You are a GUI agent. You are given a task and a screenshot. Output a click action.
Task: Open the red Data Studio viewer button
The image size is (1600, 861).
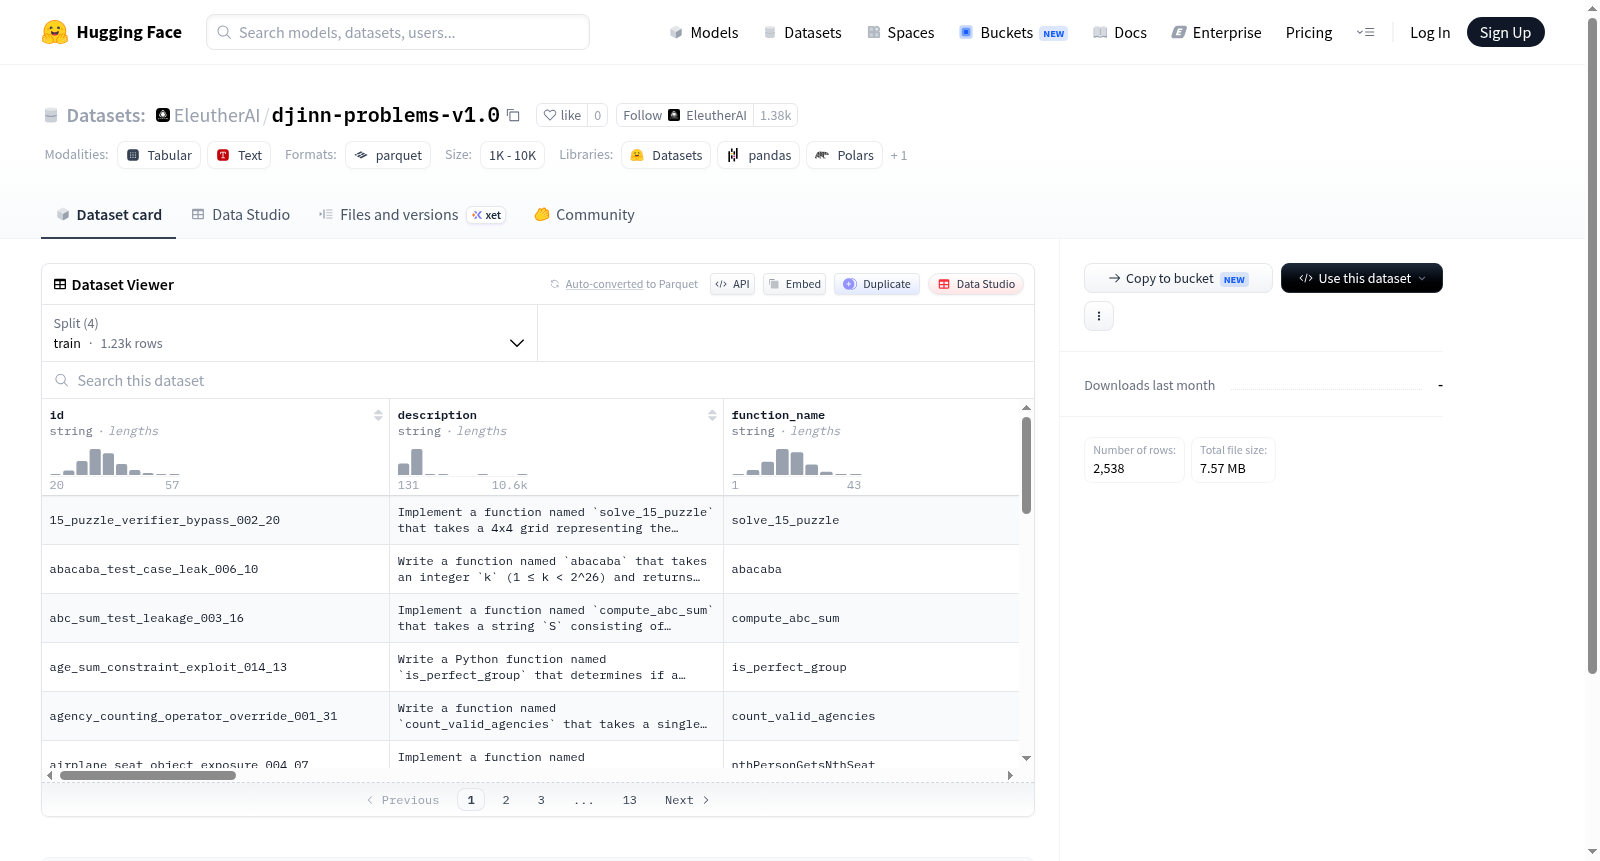pos(976,284)
